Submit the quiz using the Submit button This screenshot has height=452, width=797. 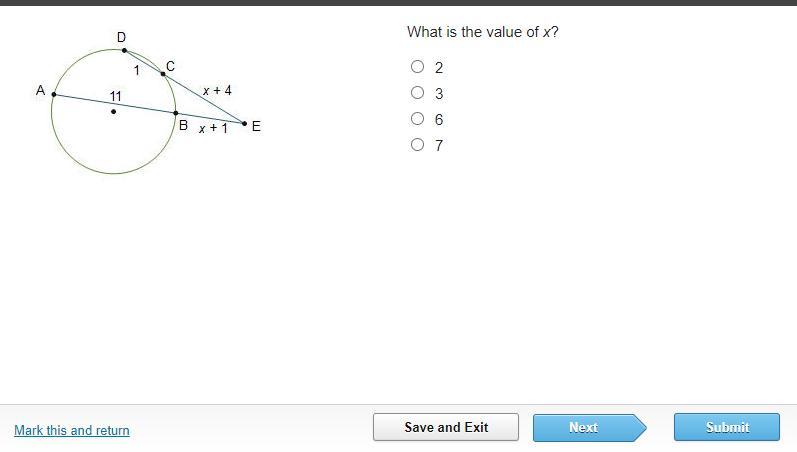coord(727,427)
